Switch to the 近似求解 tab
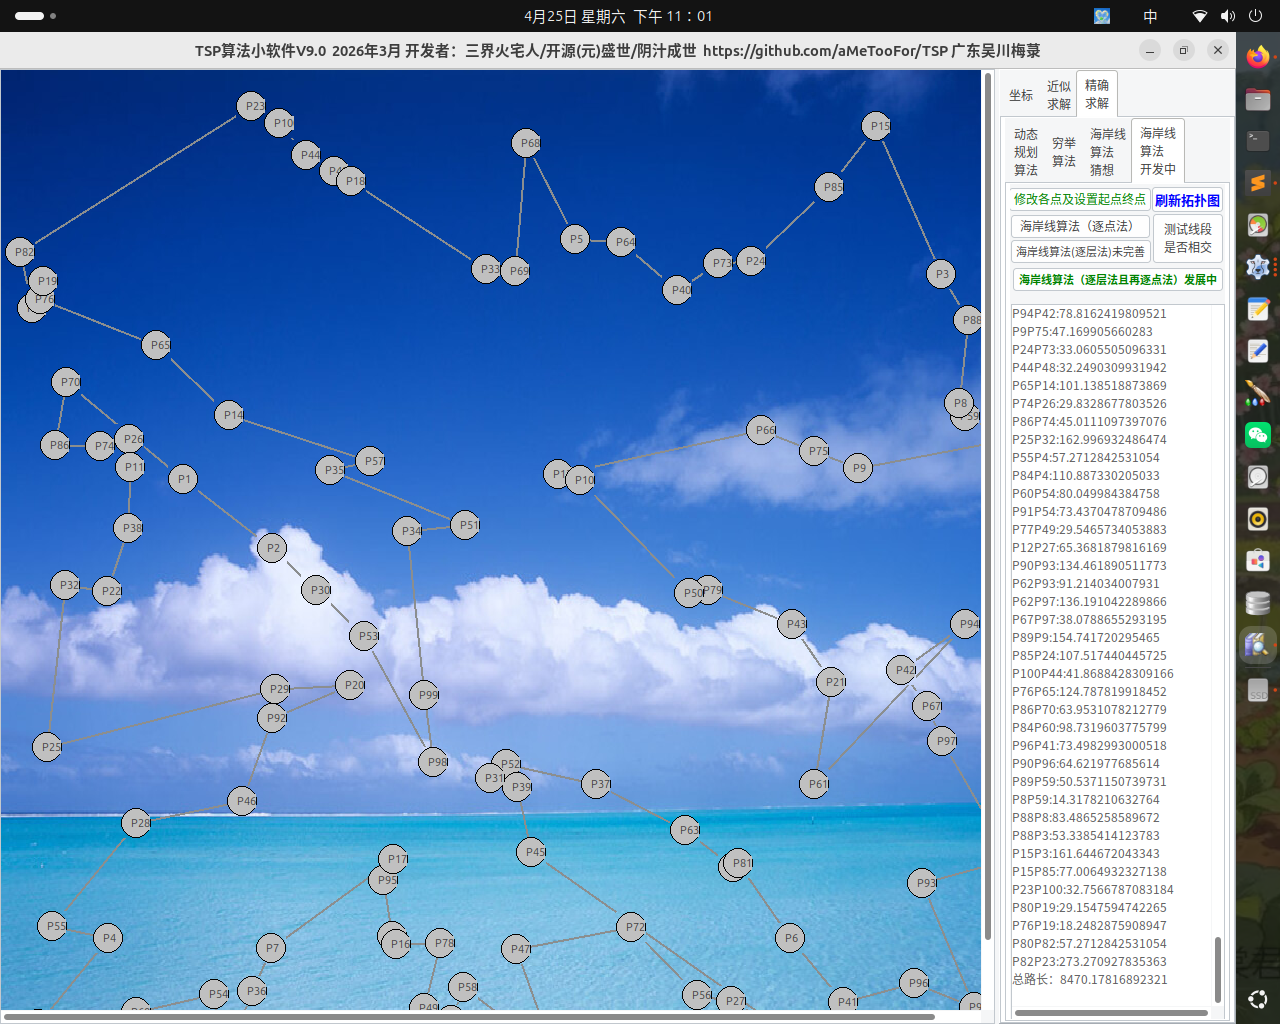The image size is (1280, 1024). click(1059, 95)
